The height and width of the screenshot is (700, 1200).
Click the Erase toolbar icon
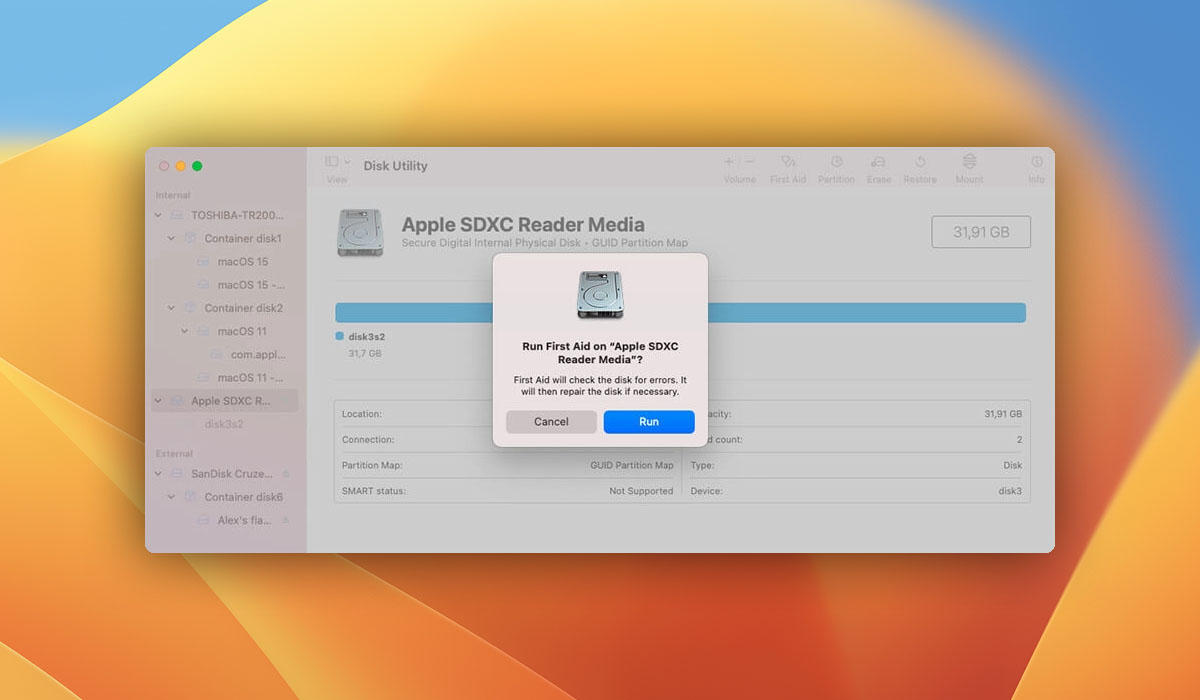[878, 161]
